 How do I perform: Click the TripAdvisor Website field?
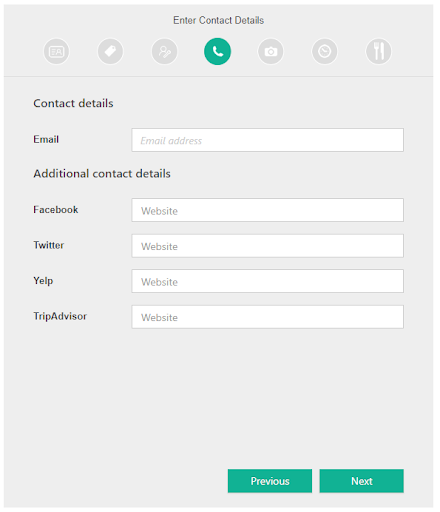[x=267, y=317]
